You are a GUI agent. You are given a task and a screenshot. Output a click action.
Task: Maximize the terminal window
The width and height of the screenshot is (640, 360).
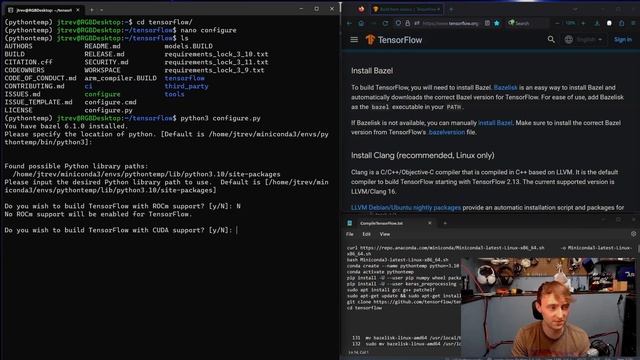(316, 9)
